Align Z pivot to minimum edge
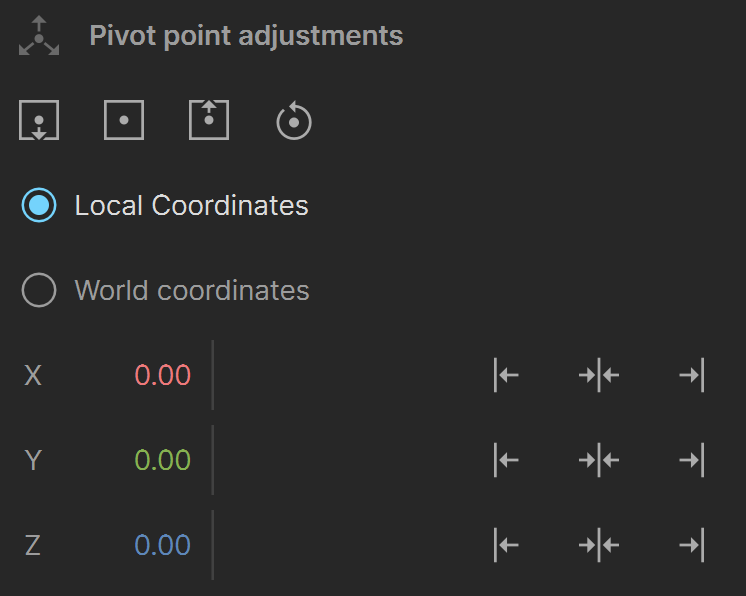The height and width of the screenshot is (596, 746). click(x=506, y=545)
